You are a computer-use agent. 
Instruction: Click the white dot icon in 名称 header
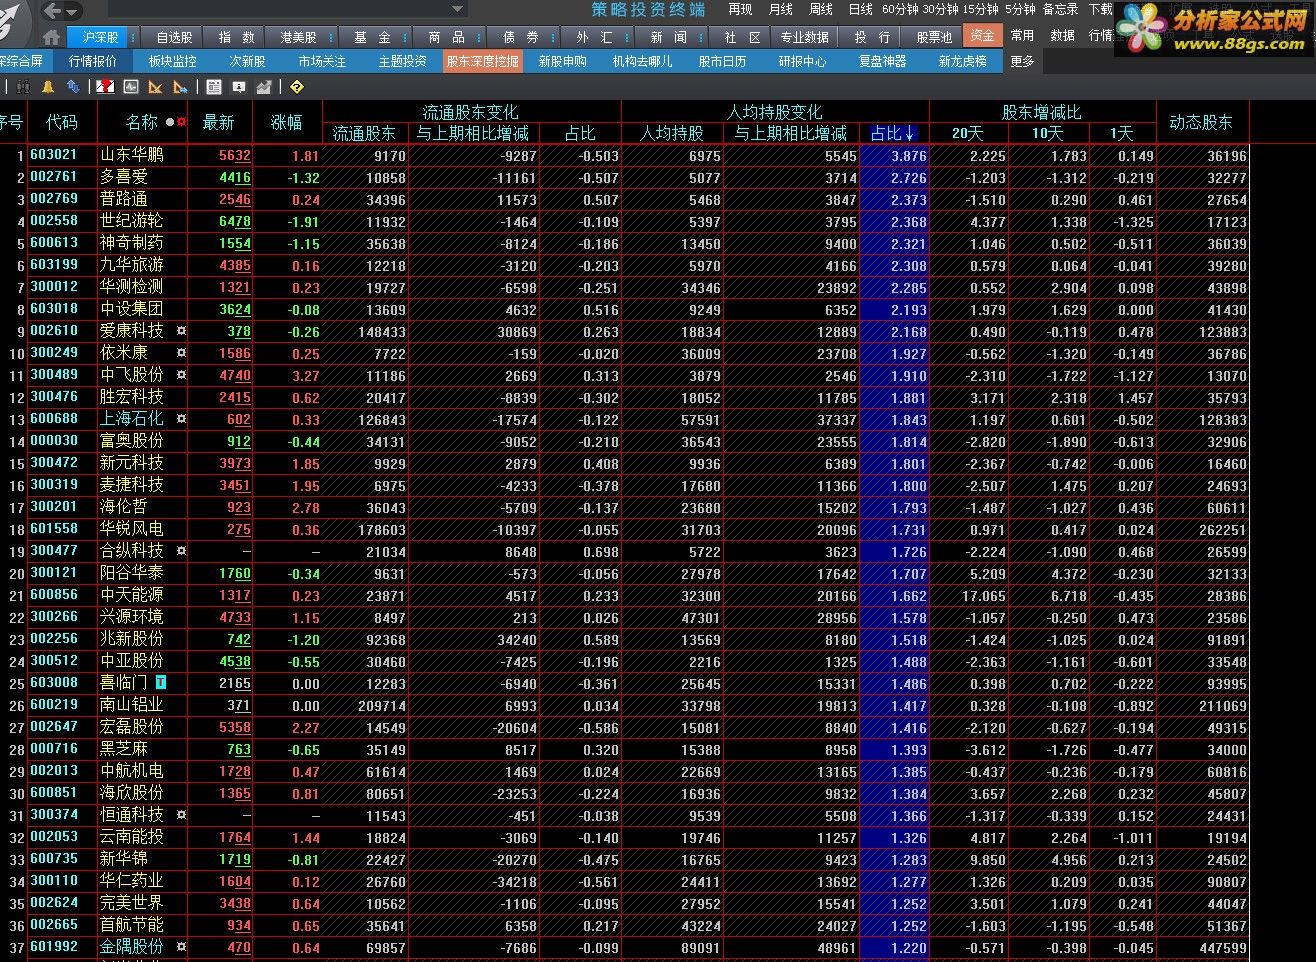pos(169,122)
